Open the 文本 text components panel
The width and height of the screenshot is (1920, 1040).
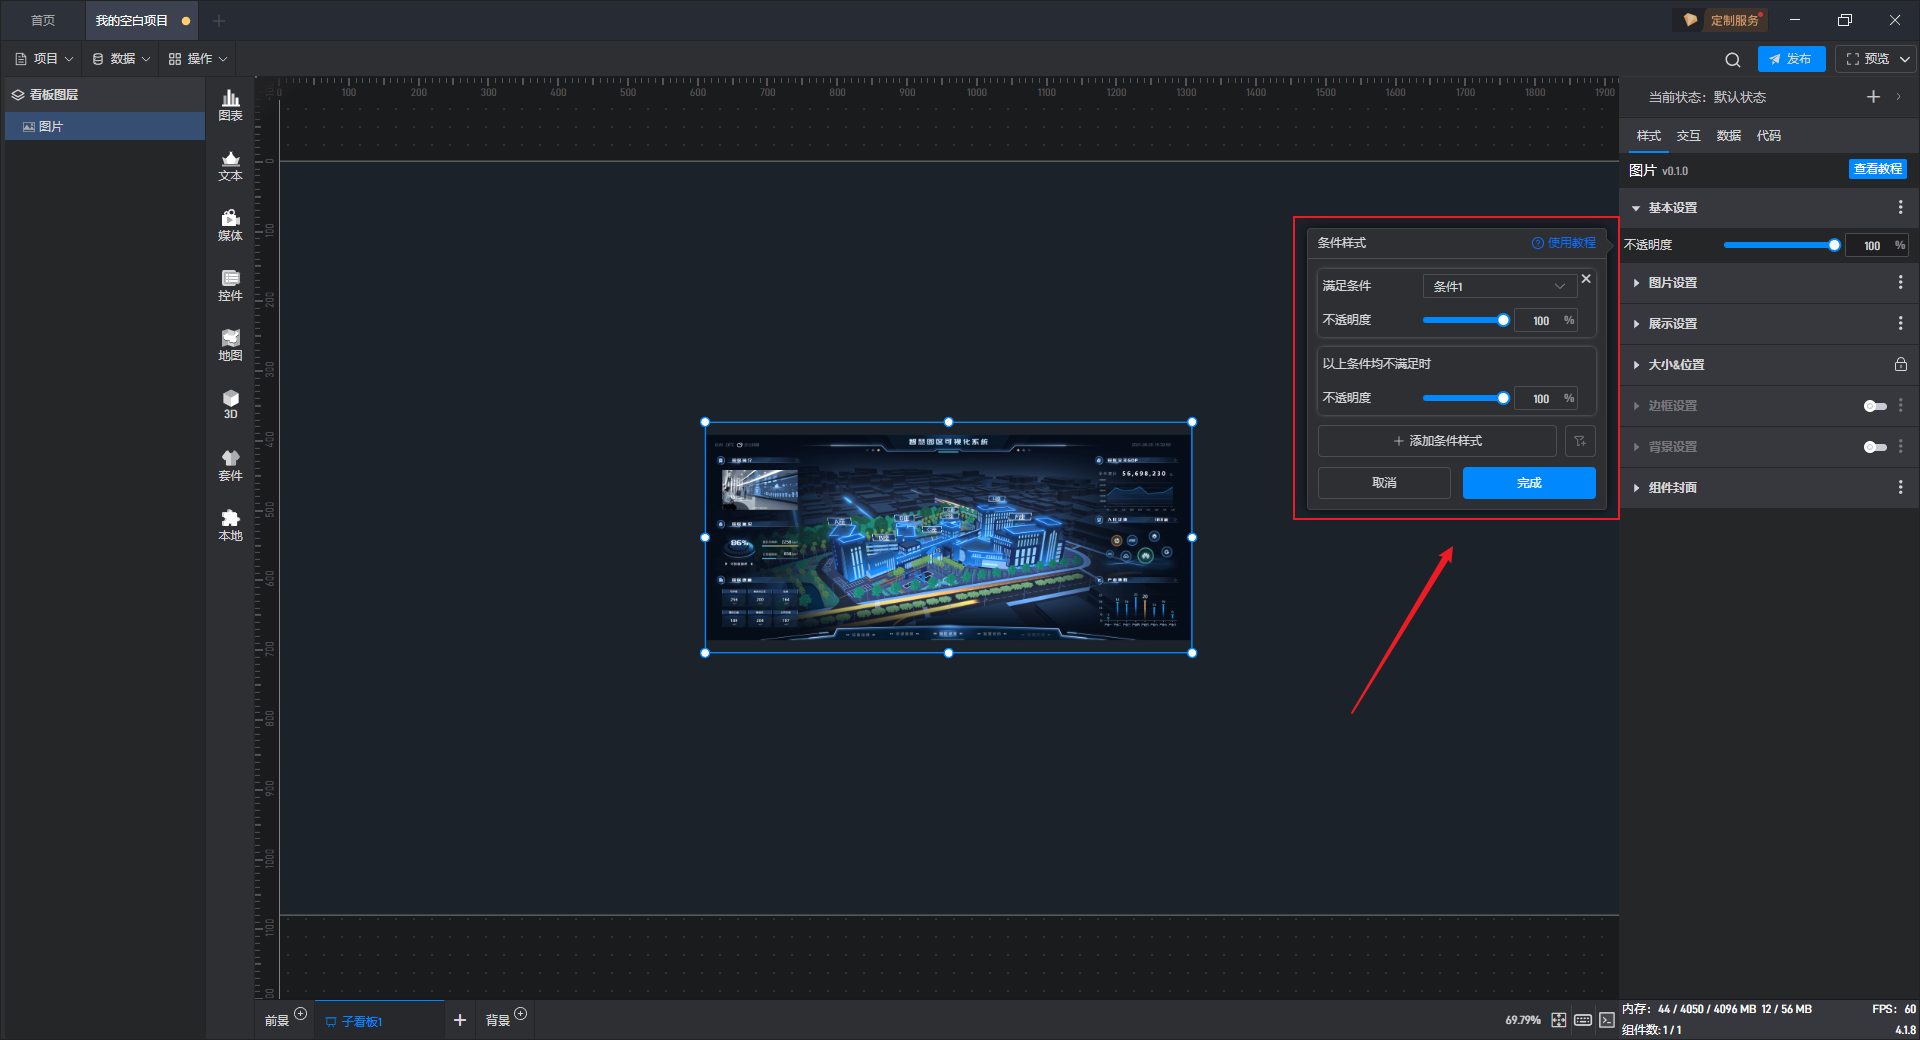click(x=230, y=165)
